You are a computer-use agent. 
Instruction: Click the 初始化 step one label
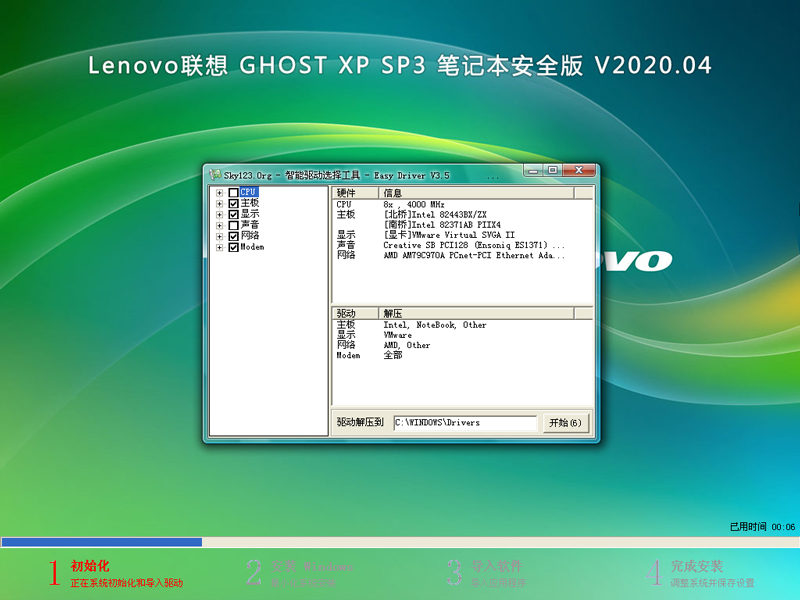(90, 566)
